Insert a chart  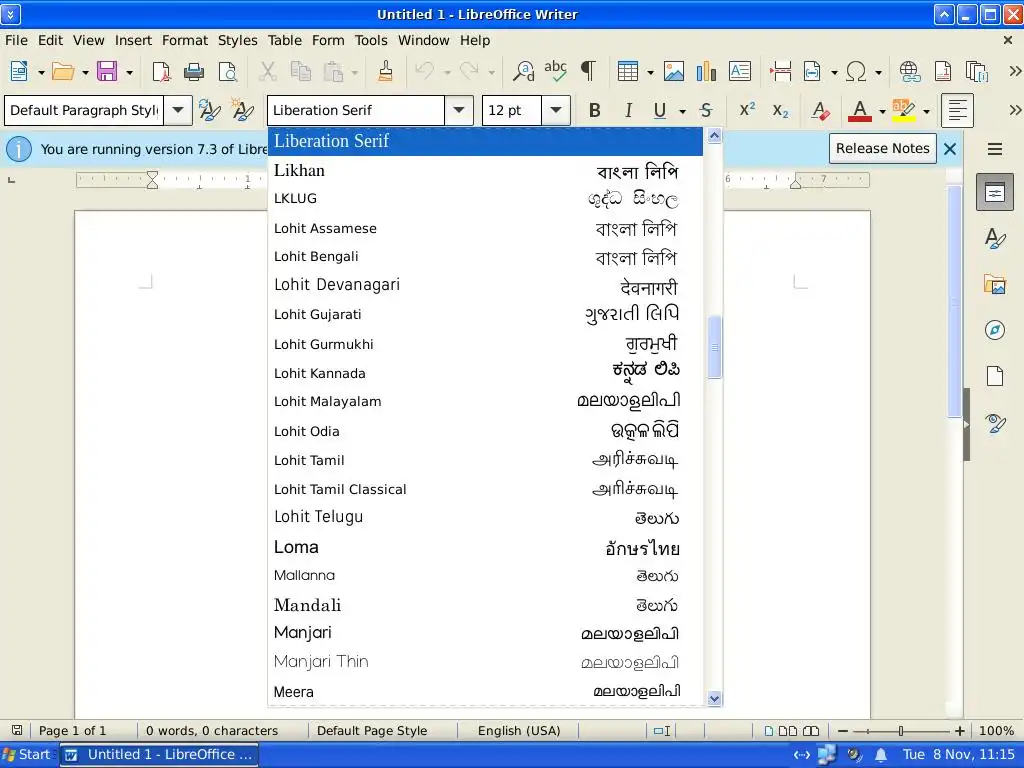706,71
